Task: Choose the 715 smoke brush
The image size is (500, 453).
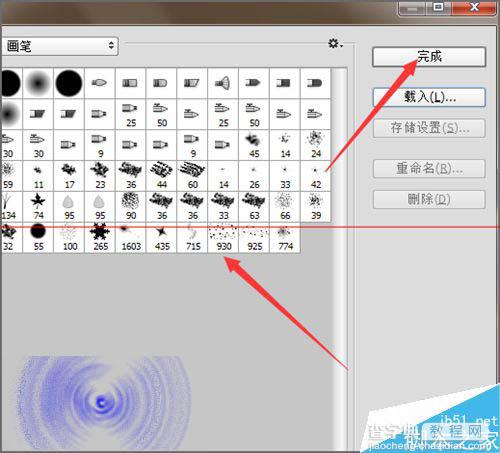Action: point(193,238)
